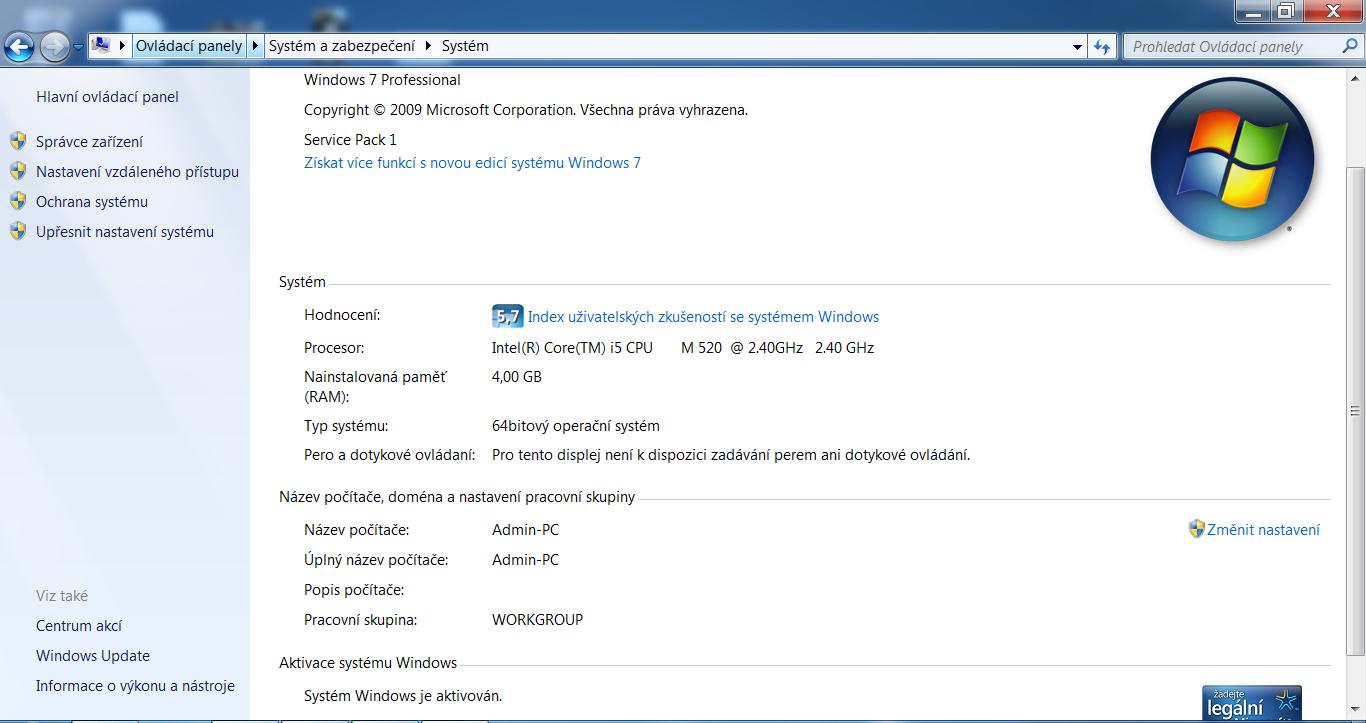Open Informace o výkonu a nástroje
Image resolution: width=1366 pixels, height=723 pixels.
[x=135, y=686]
